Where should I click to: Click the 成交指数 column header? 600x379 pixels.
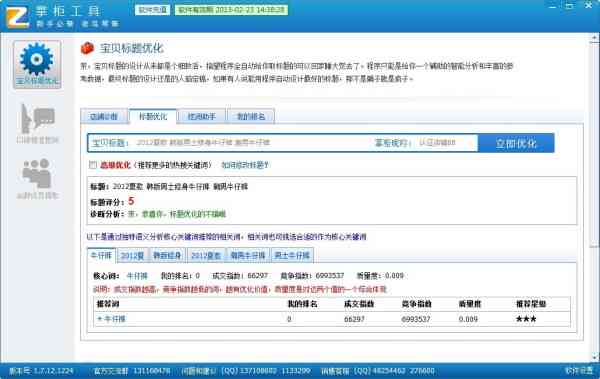(x=359, y=304)
